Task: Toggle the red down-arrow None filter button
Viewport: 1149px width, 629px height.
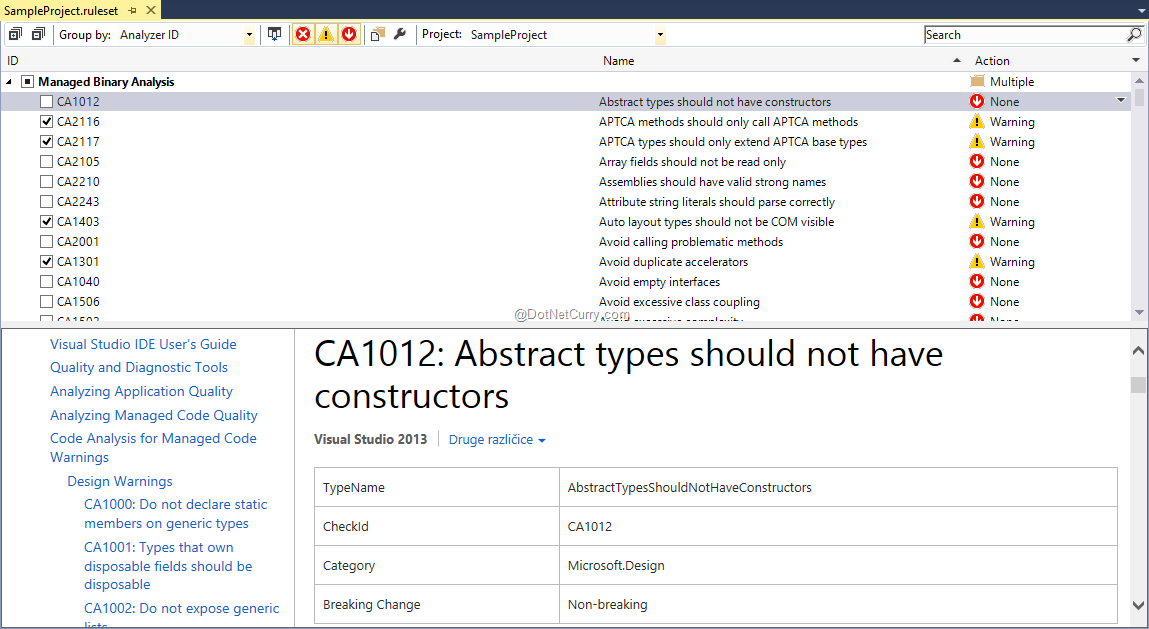Action: tap(349, 34)
